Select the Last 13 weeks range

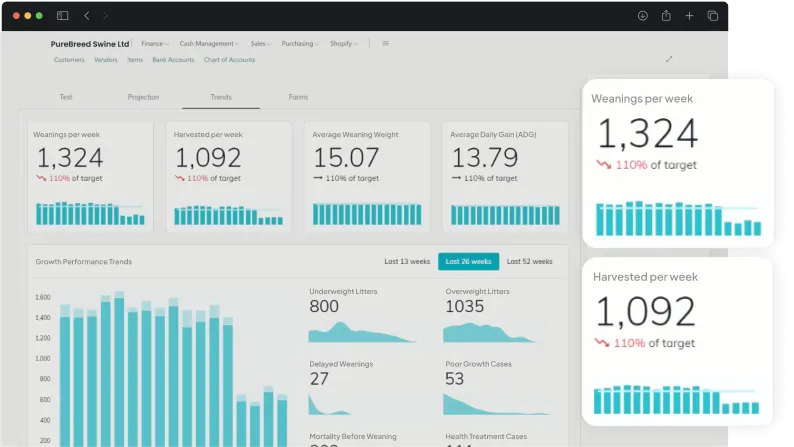(x=407, y=262)
